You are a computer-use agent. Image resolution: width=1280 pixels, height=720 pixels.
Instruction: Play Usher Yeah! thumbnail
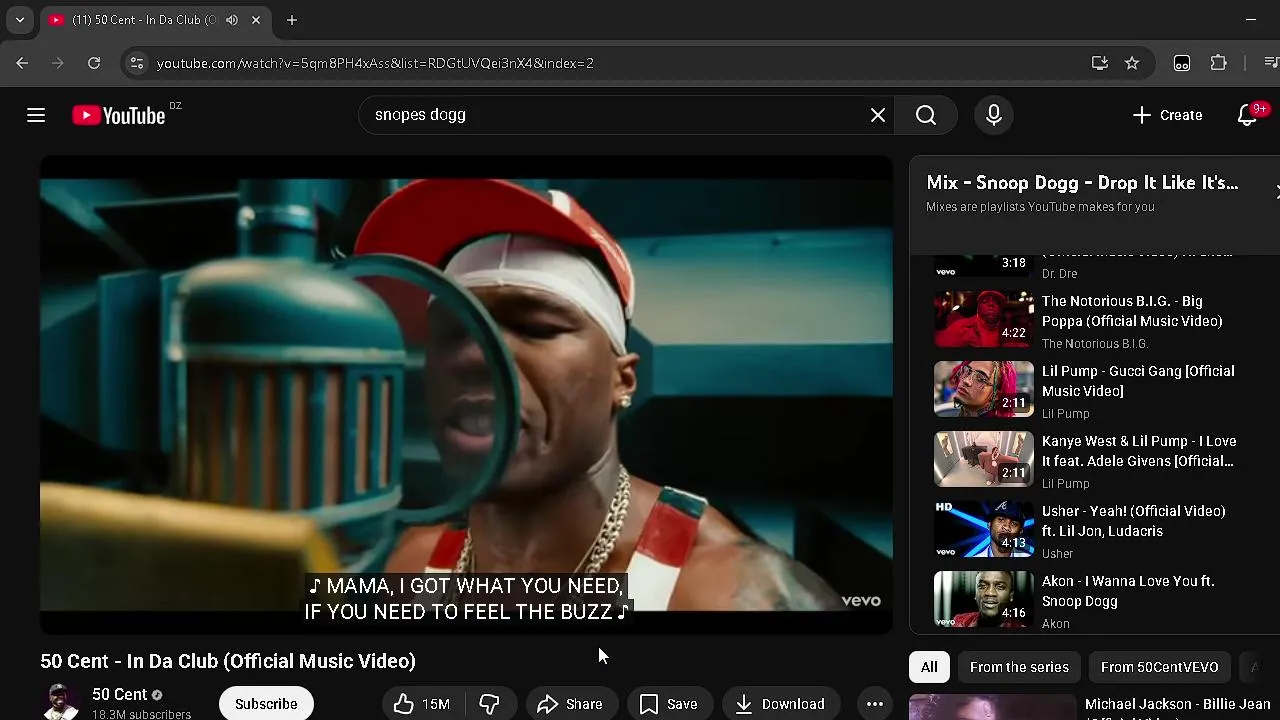coord(984,529)
